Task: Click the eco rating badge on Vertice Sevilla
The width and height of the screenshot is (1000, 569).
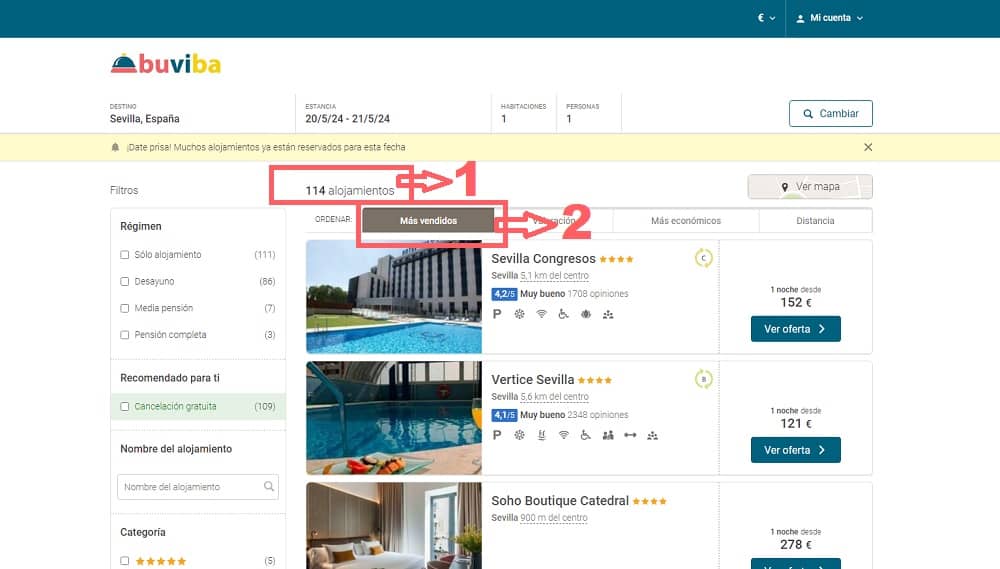Action: point(703,379)
